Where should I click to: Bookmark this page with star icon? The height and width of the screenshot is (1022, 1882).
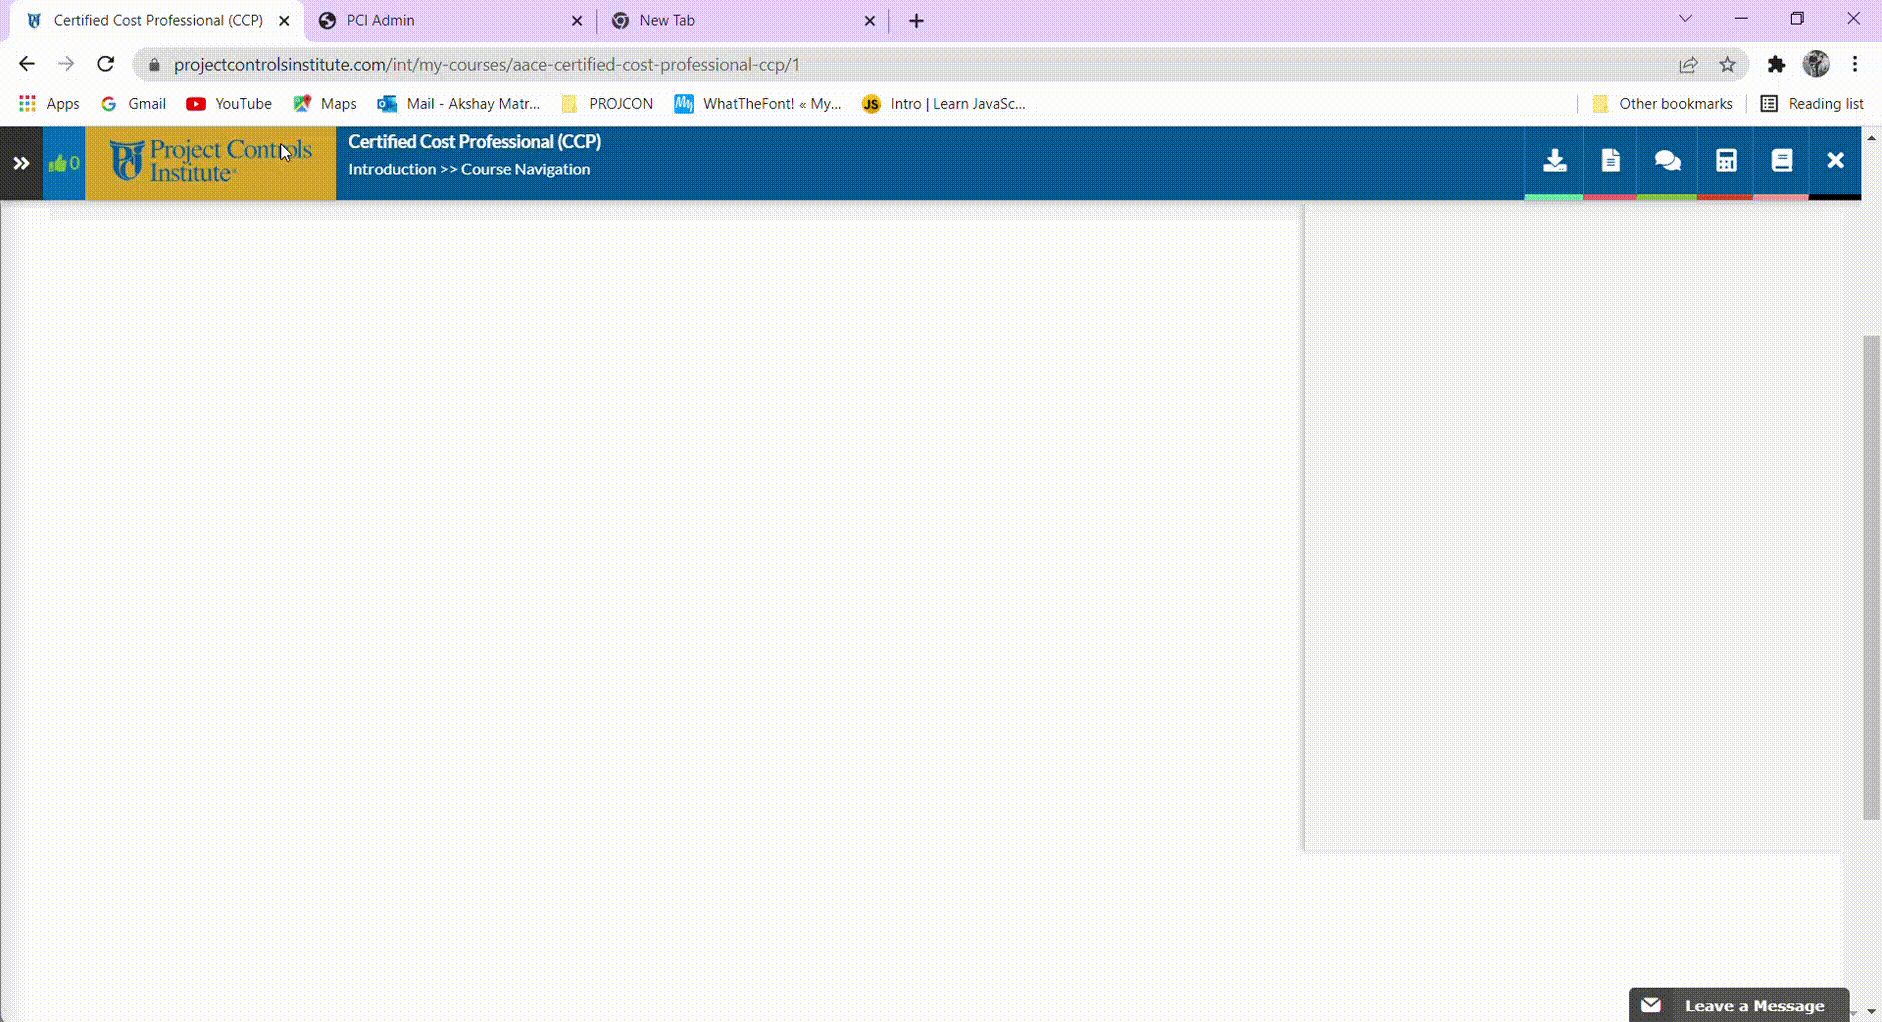[1727, 65]
